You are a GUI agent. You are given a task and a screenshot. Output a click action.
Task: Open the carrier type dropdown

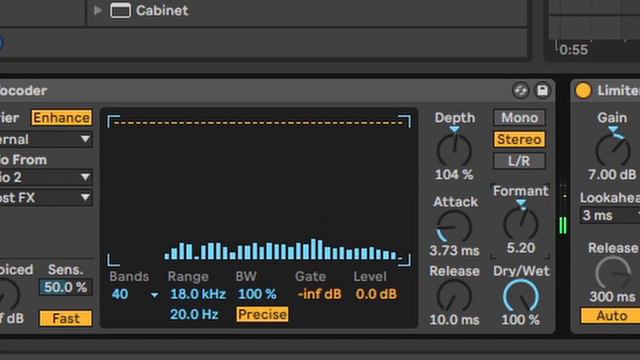click(46, 139)
